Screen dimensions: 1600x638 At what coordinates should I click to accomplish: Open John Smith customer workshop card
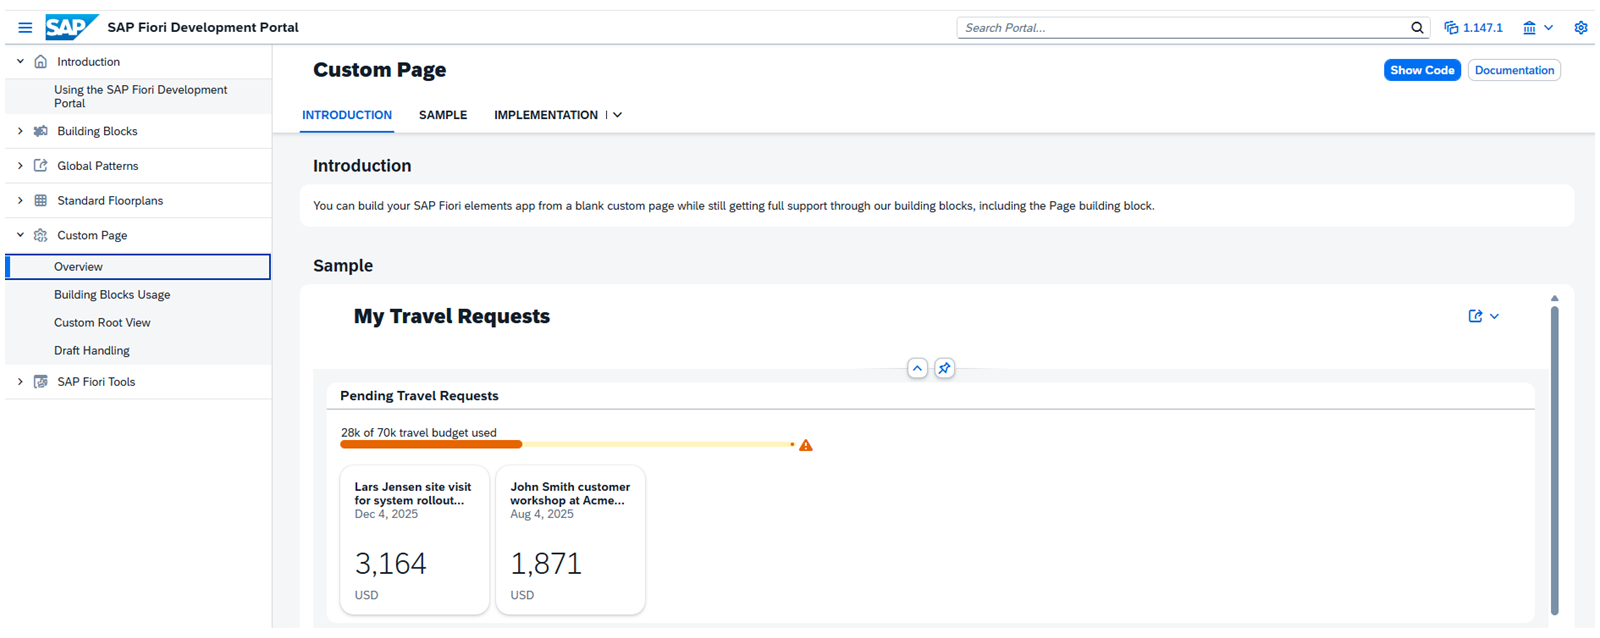click(570, 540)
